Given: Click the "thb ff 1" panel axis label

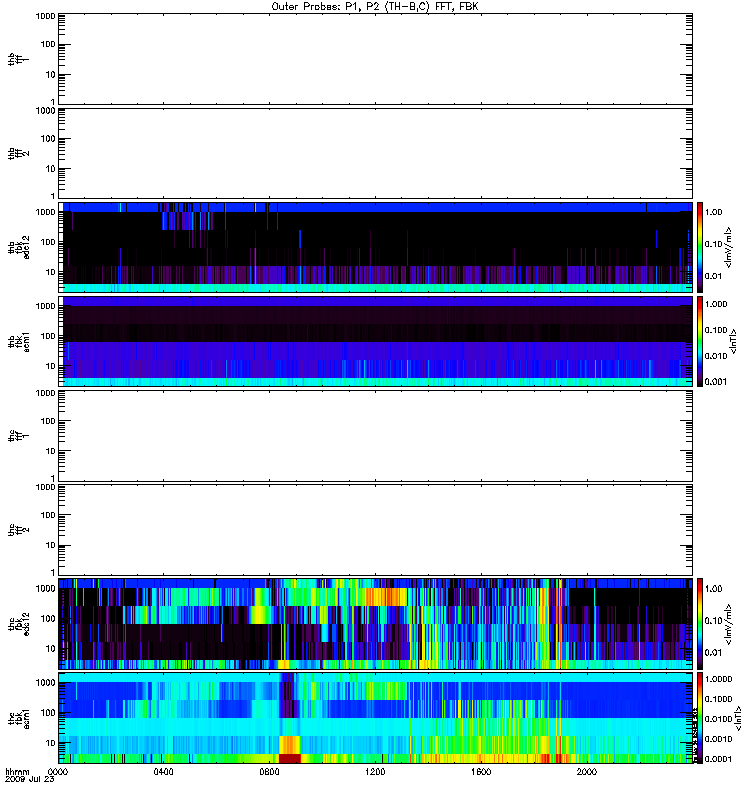Looking at the screenshot, I should pyautogui.click(x=18, y=60).
